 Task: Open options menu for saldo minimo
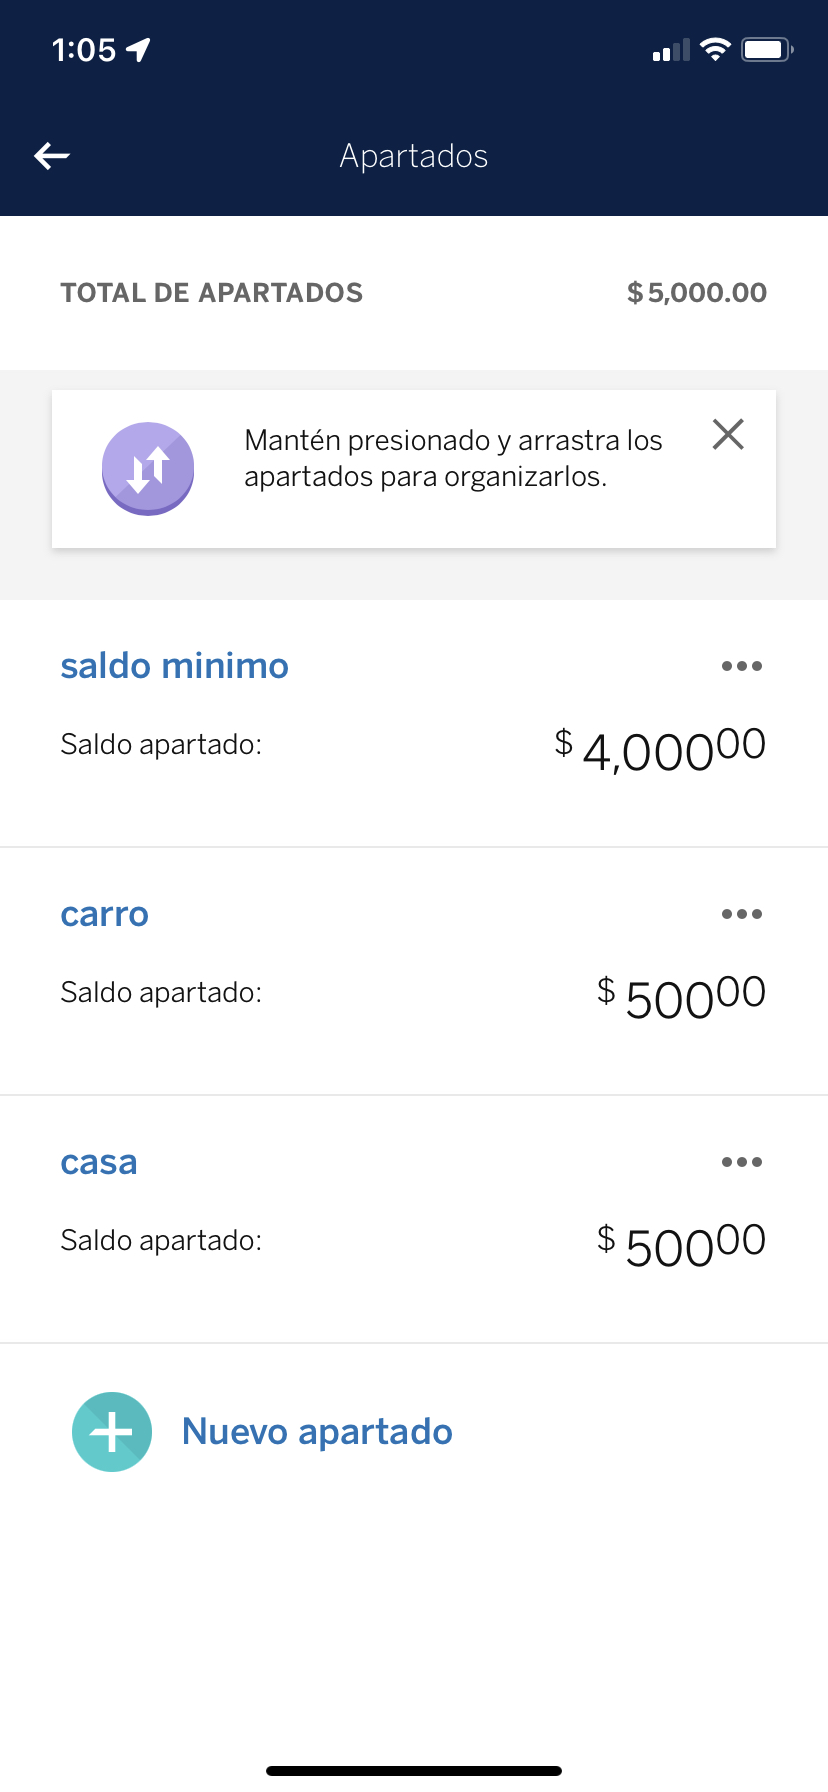point(741,666)
